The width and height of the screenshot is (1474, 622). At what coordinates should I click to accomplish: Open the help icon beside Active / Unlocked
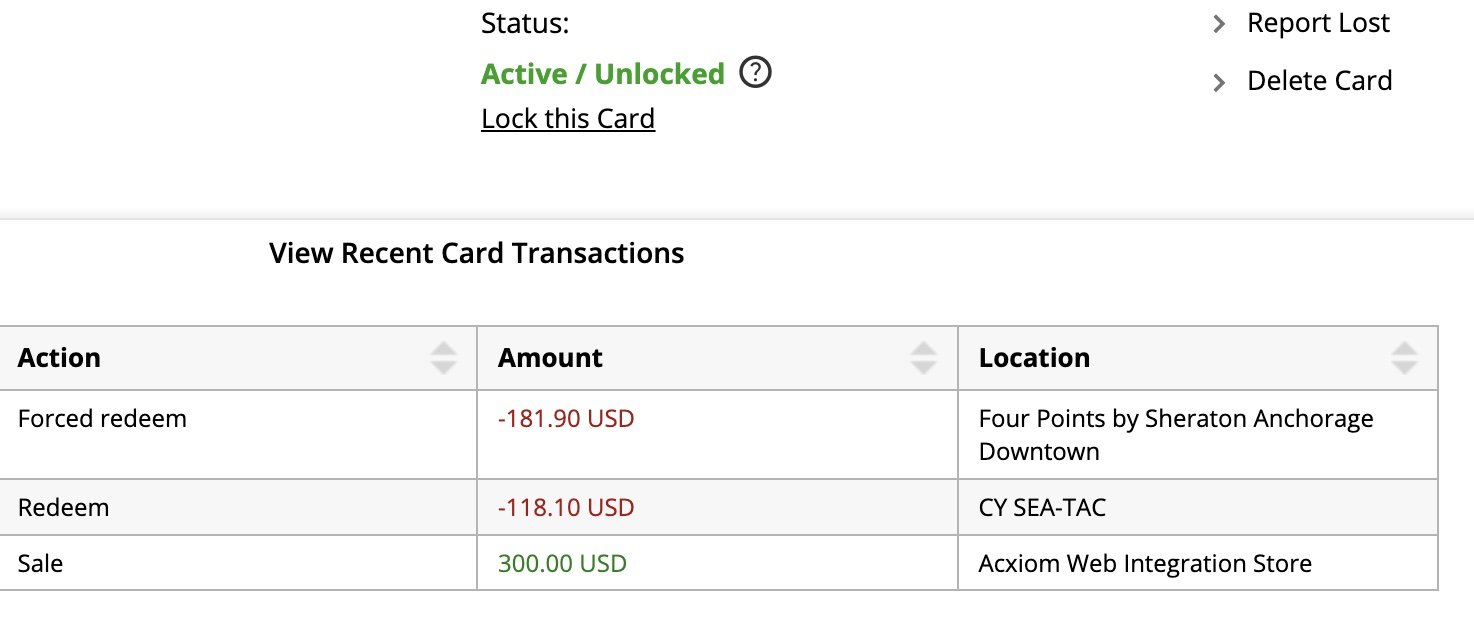(756, 73)
